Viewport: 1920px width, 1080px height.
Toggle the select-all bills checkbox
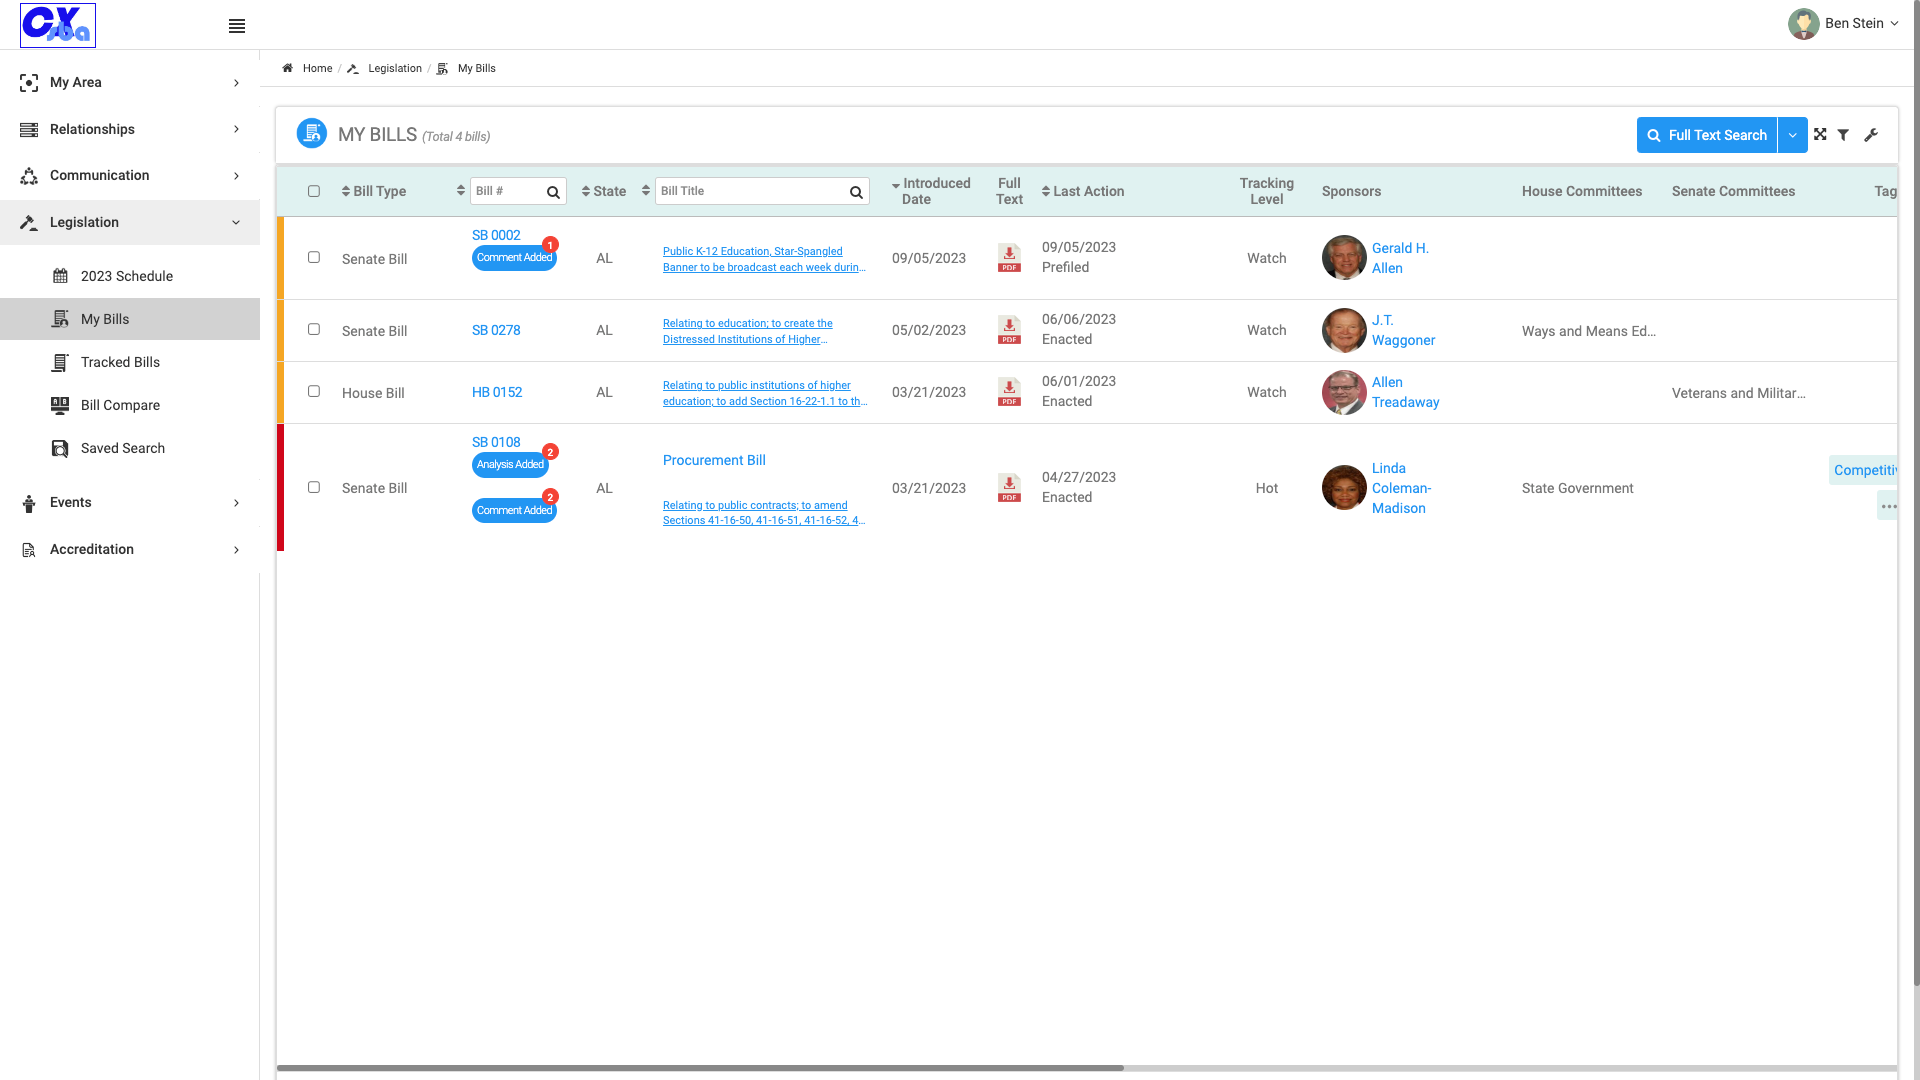coord(314,191)
